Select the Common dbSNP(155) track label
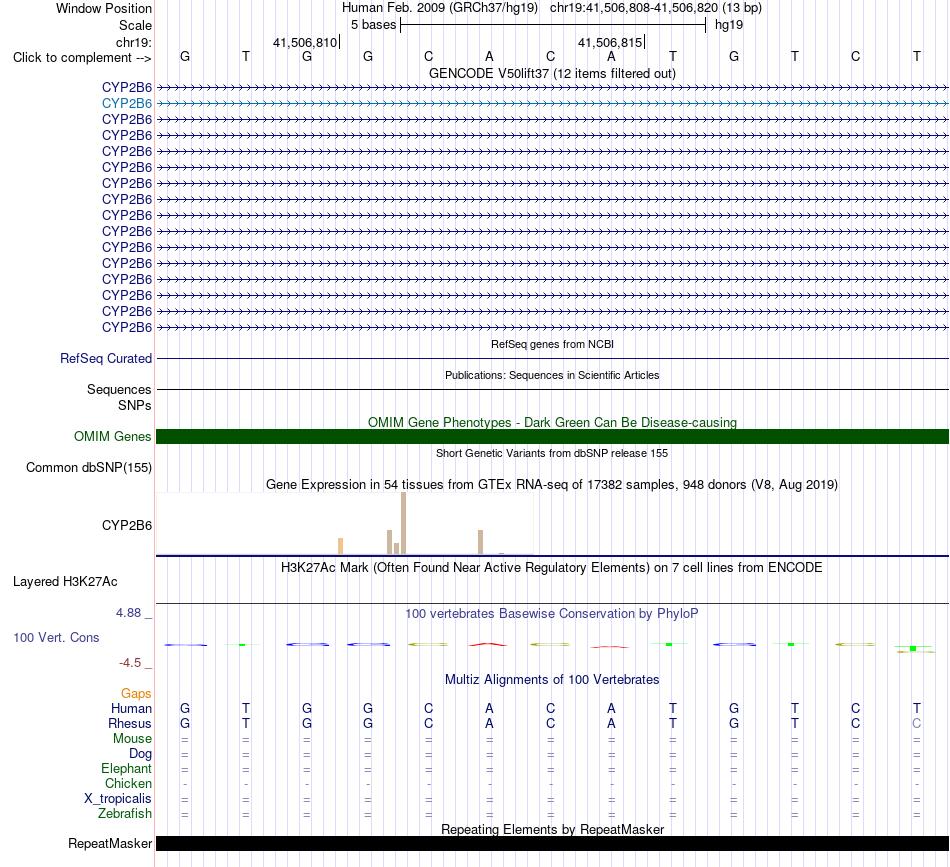The height and width of the screenshot is (867, 950). pos(88,467)
